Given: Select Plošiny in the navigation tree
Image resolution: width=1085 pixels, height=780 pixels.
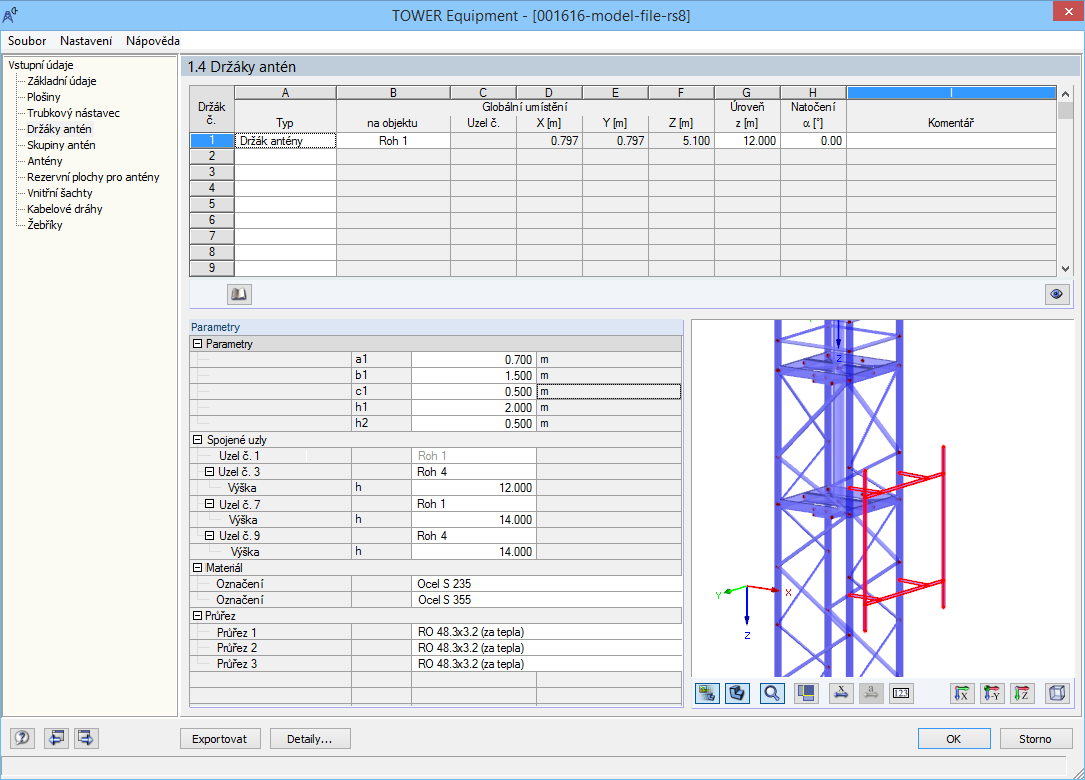Looking at the screenshot, I should (x=44, y=97).
